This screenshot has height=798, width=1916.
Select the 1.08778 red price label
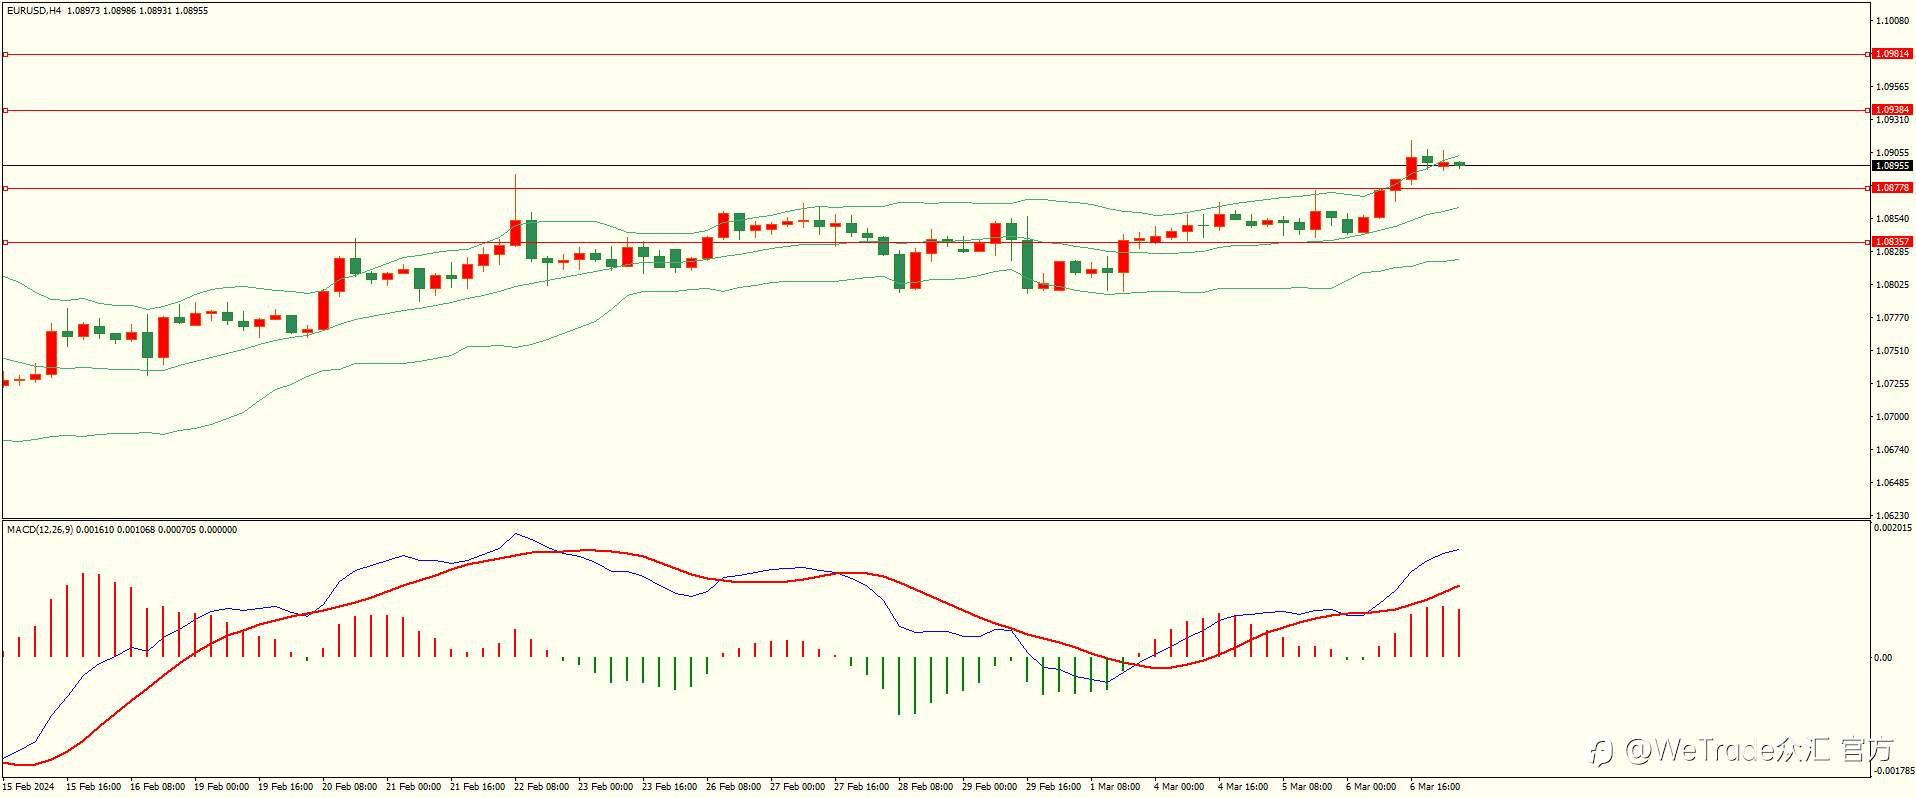(1891, 188)
